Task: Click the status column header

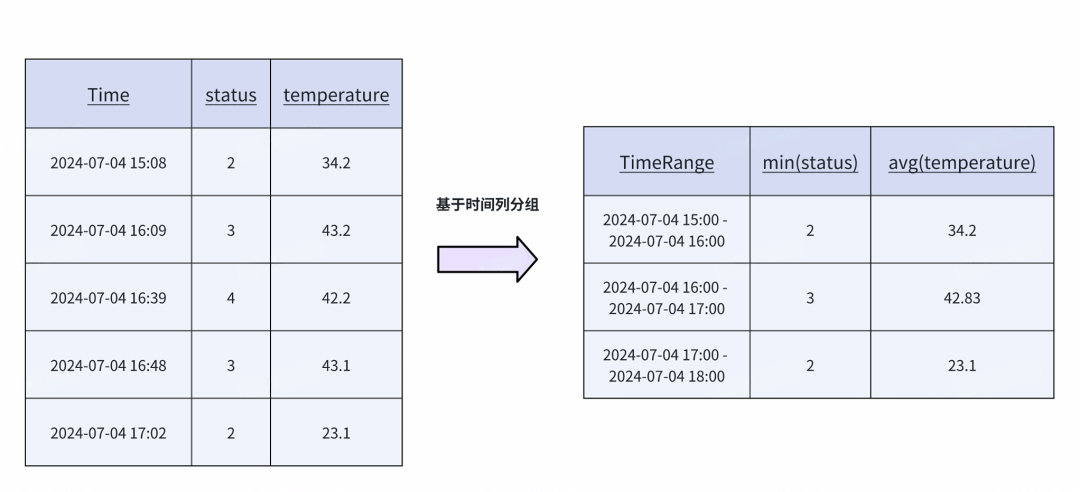Action: point(231,94)
